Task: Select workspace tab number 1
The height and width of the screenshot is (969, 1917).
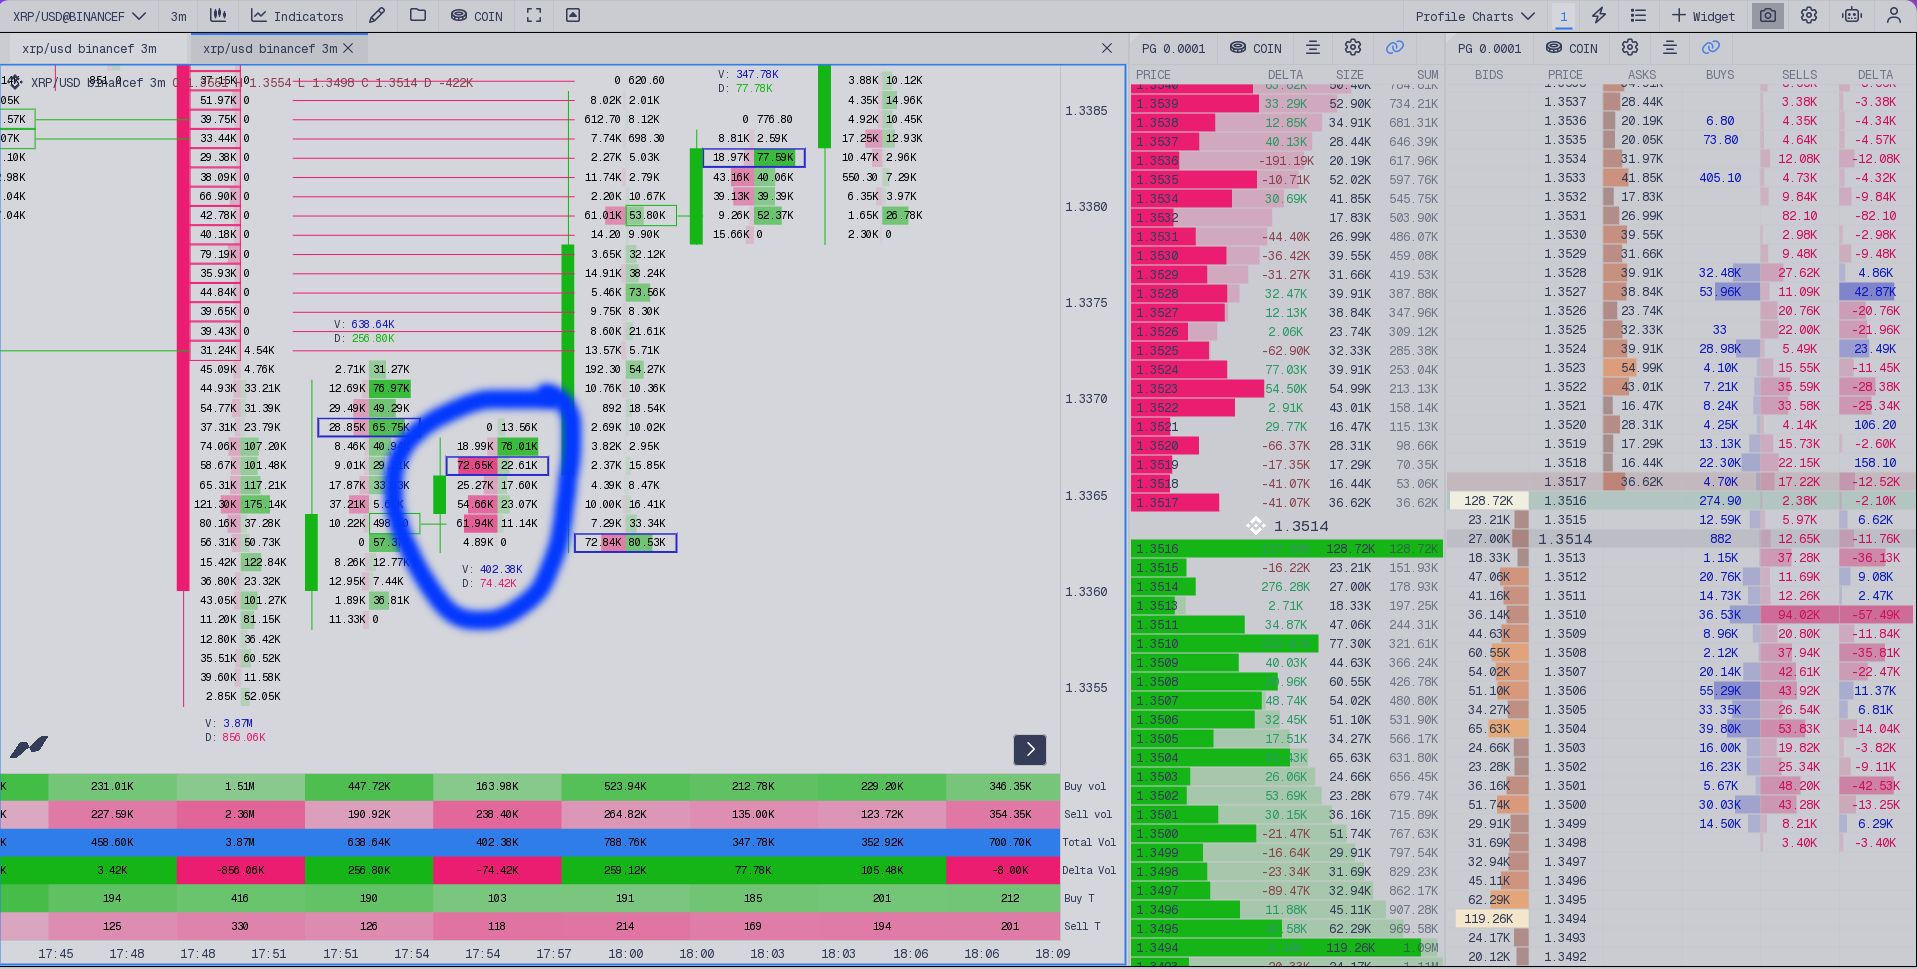Action: (x=1563, y=16)
